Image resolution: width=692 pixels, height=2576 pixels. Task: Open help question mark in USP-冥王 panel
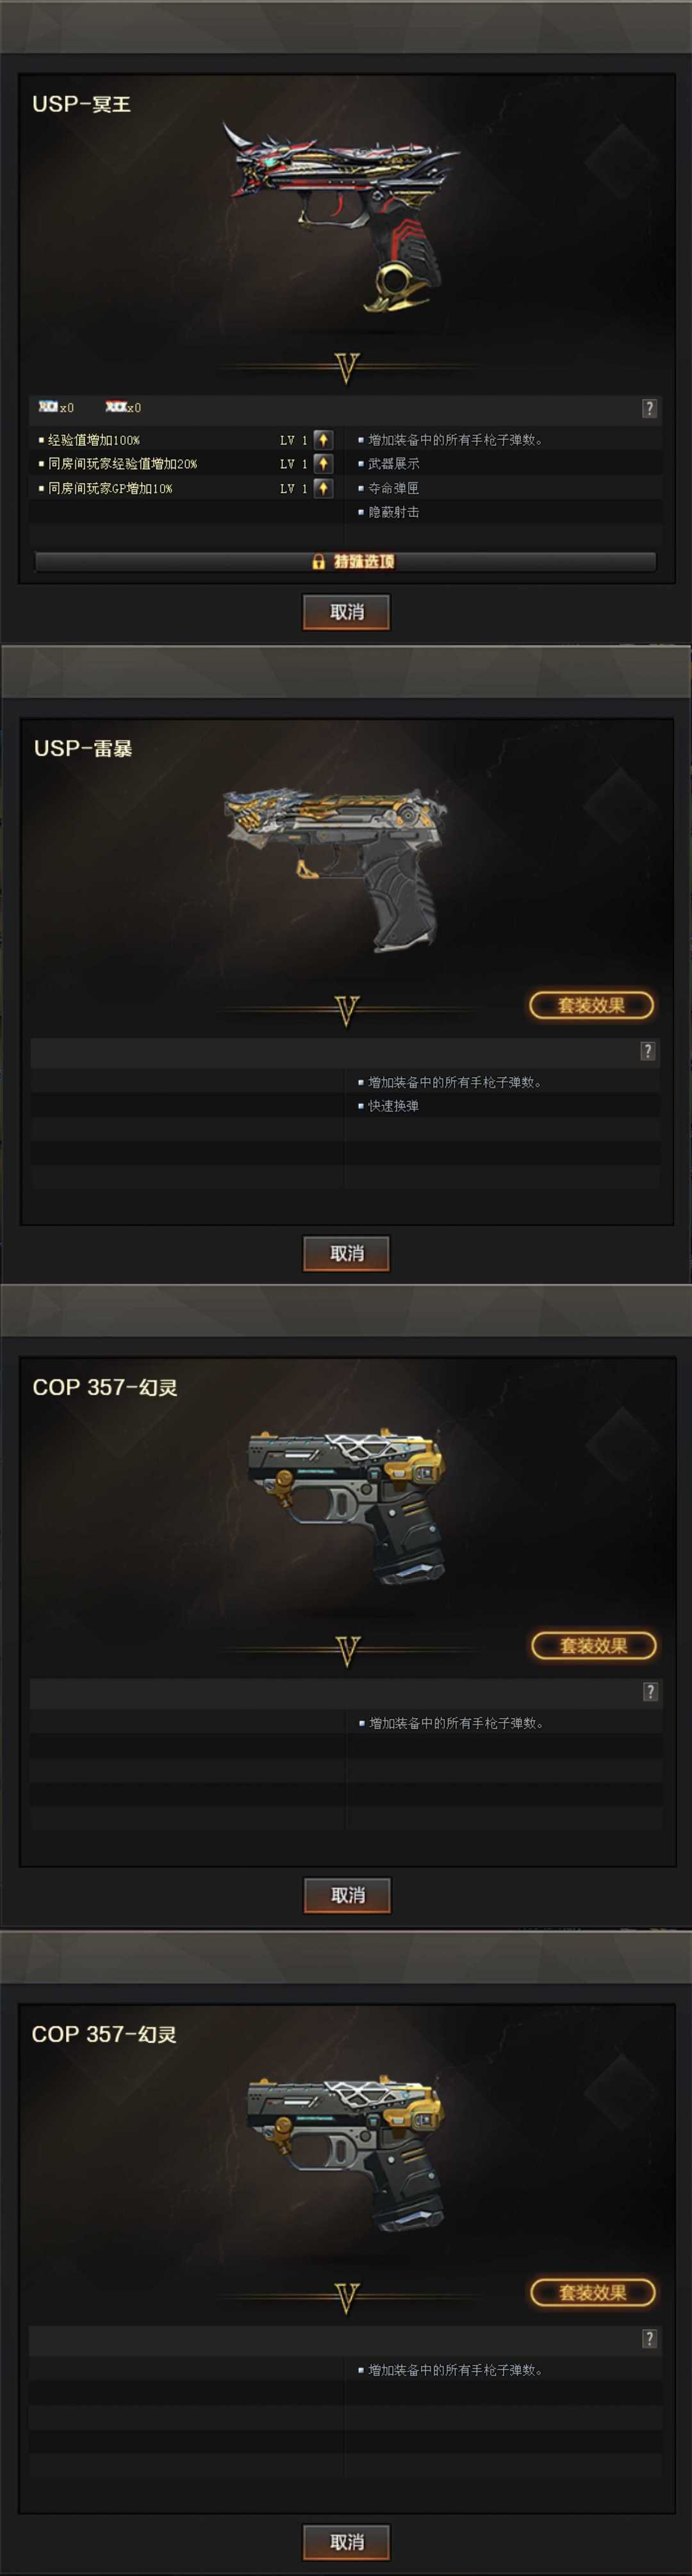click(x=649, y=408)
